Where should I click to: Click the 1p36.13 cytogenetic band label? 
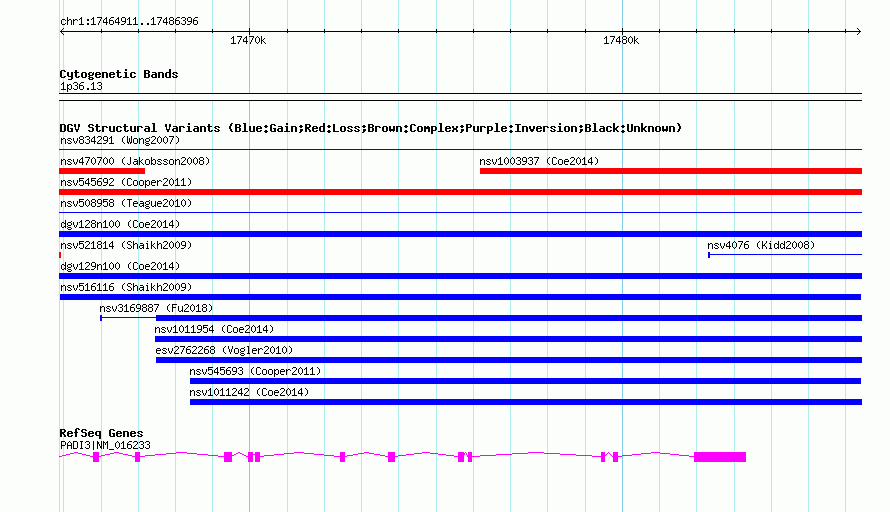point(81,86)
